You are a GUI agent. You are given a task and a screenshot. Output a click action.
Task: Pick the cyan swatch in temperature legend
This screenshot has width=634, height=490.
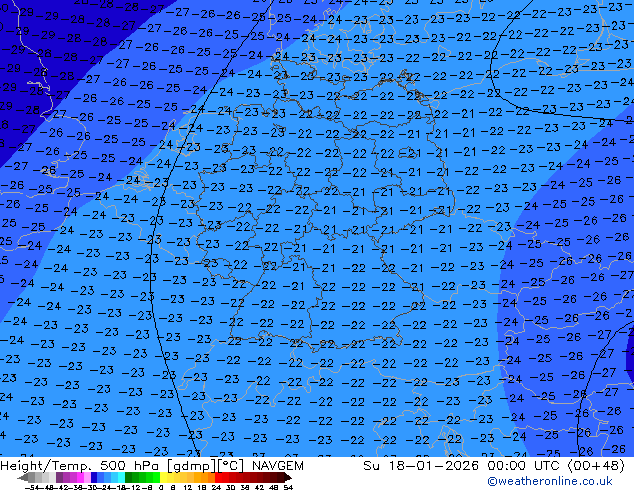coord(121,477)
